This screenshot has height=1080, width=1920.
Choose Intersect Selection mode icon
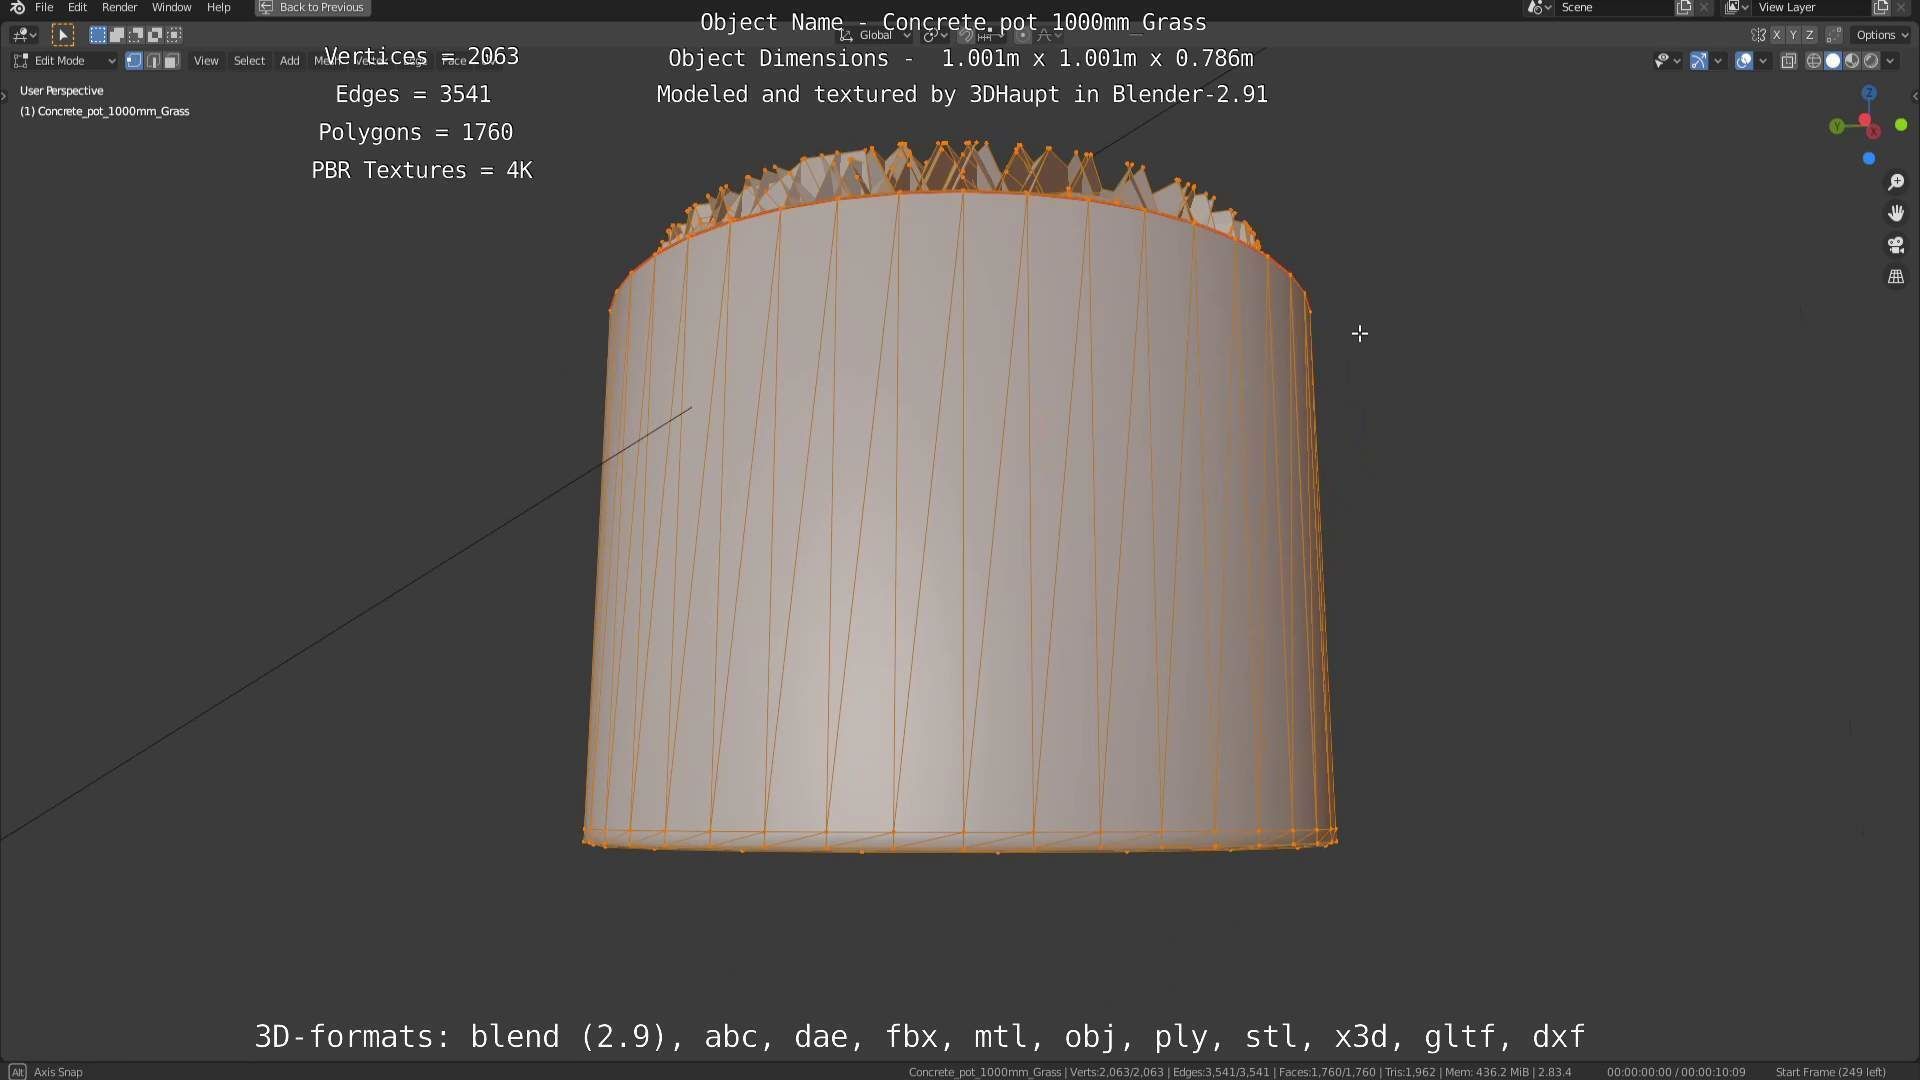click(x=173, y=35)
